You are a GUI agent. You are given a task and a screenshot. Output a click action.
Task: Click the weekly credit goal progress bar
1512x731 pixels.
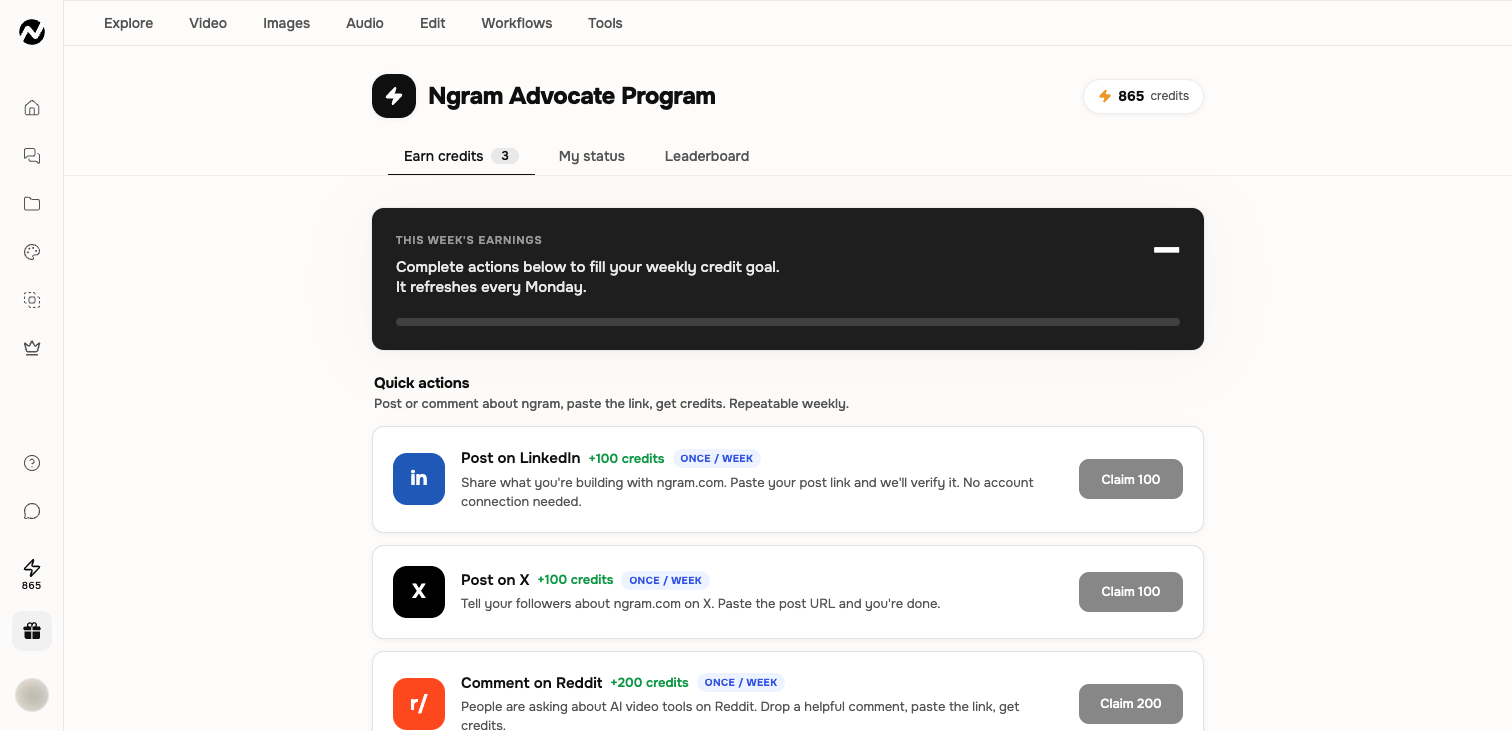tap(788, 322)
